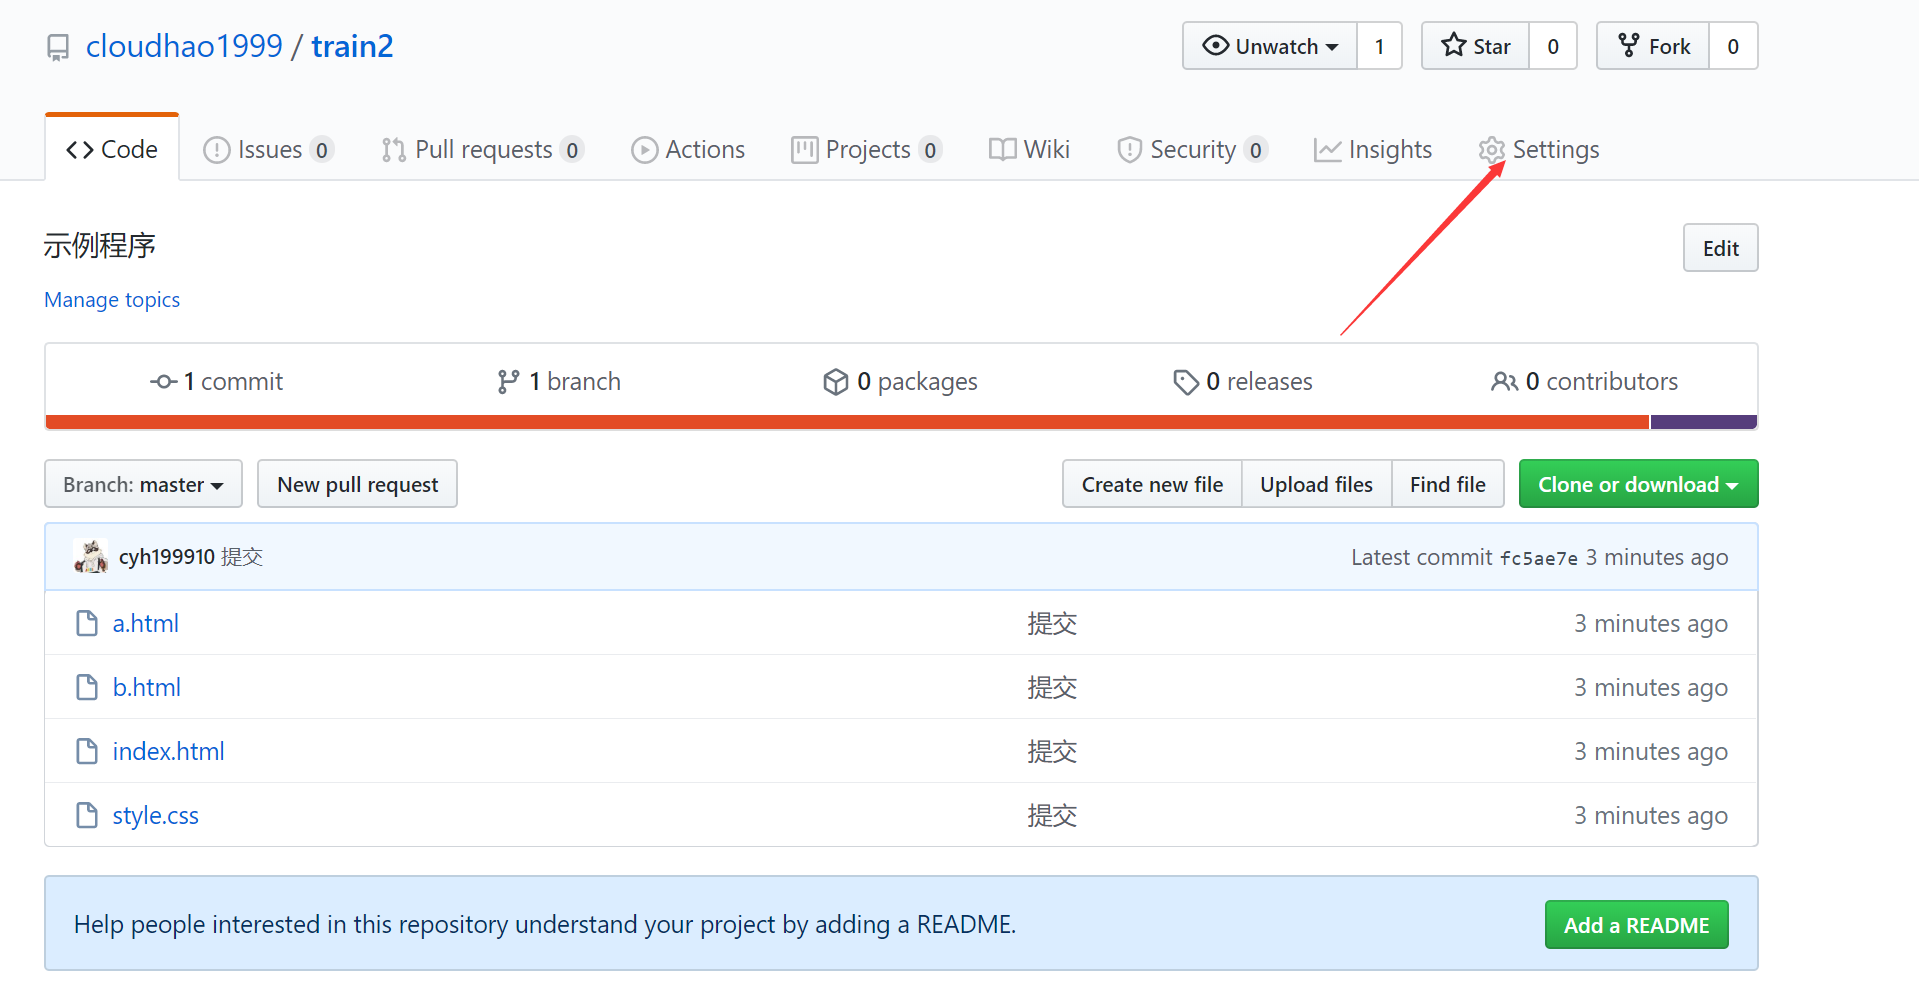Open cyh199910 author link

click(x=167, y=557)
